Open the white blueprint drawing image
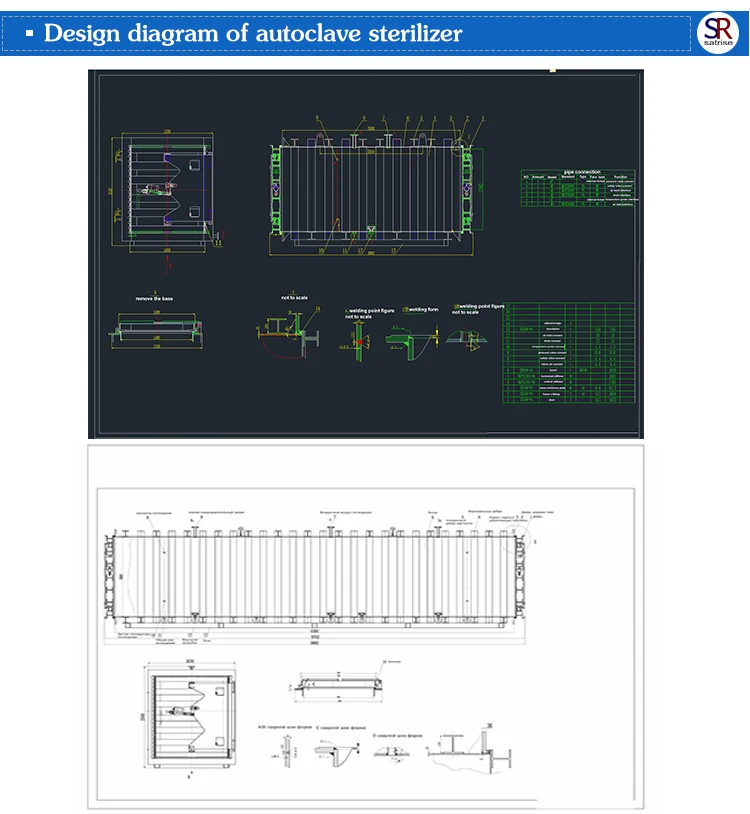 pyautogui.click(x=366, y=627)
